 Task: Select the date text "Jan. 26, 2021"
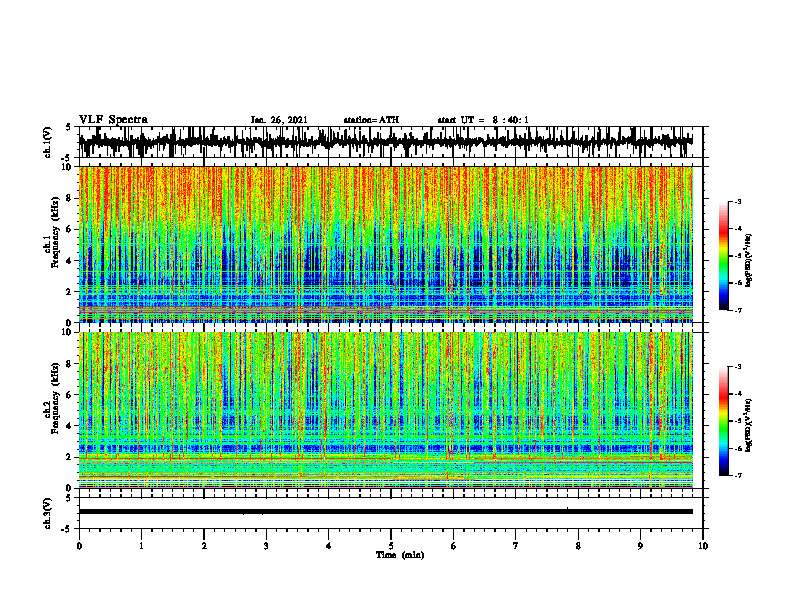pyautogui.click(x=279, y=120)
